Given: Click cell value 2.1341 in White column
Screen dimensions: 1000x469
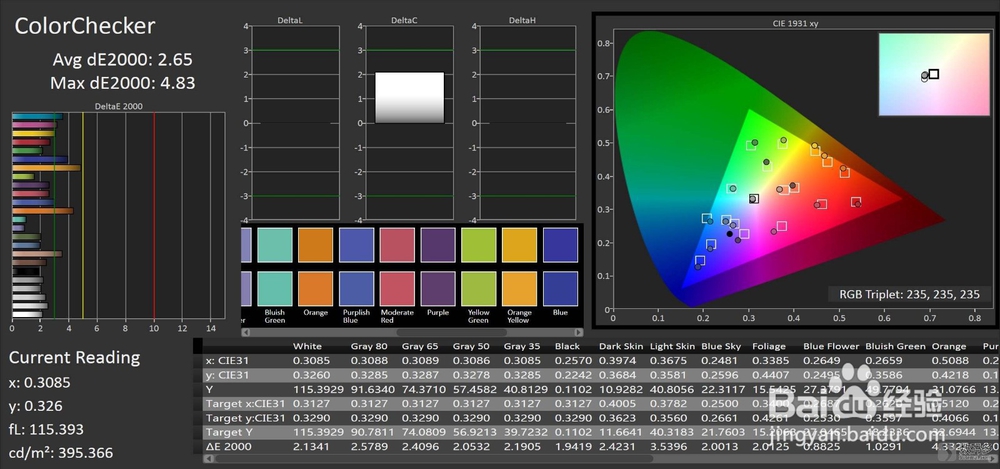Looking at the screenshot, I should [309, 447].
